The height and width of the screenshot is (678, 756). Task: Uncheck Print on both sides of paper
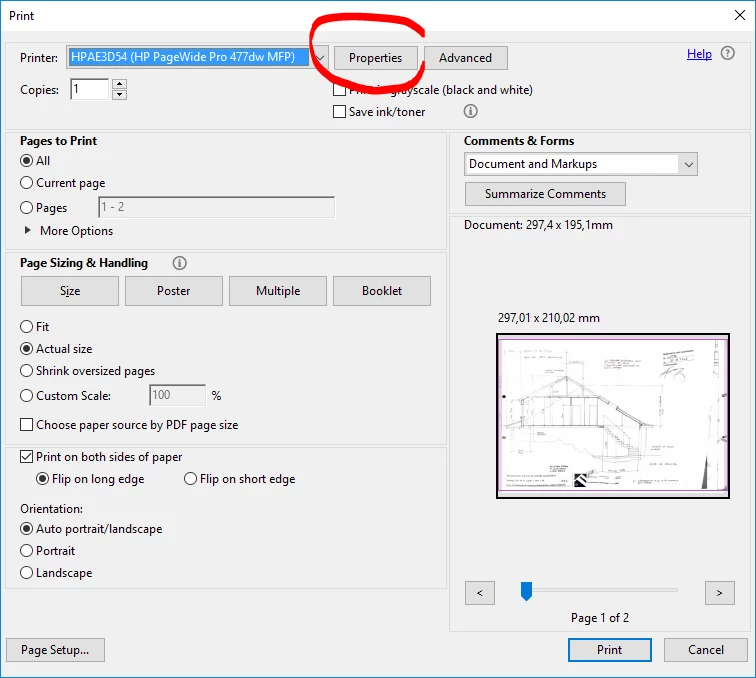27,456
